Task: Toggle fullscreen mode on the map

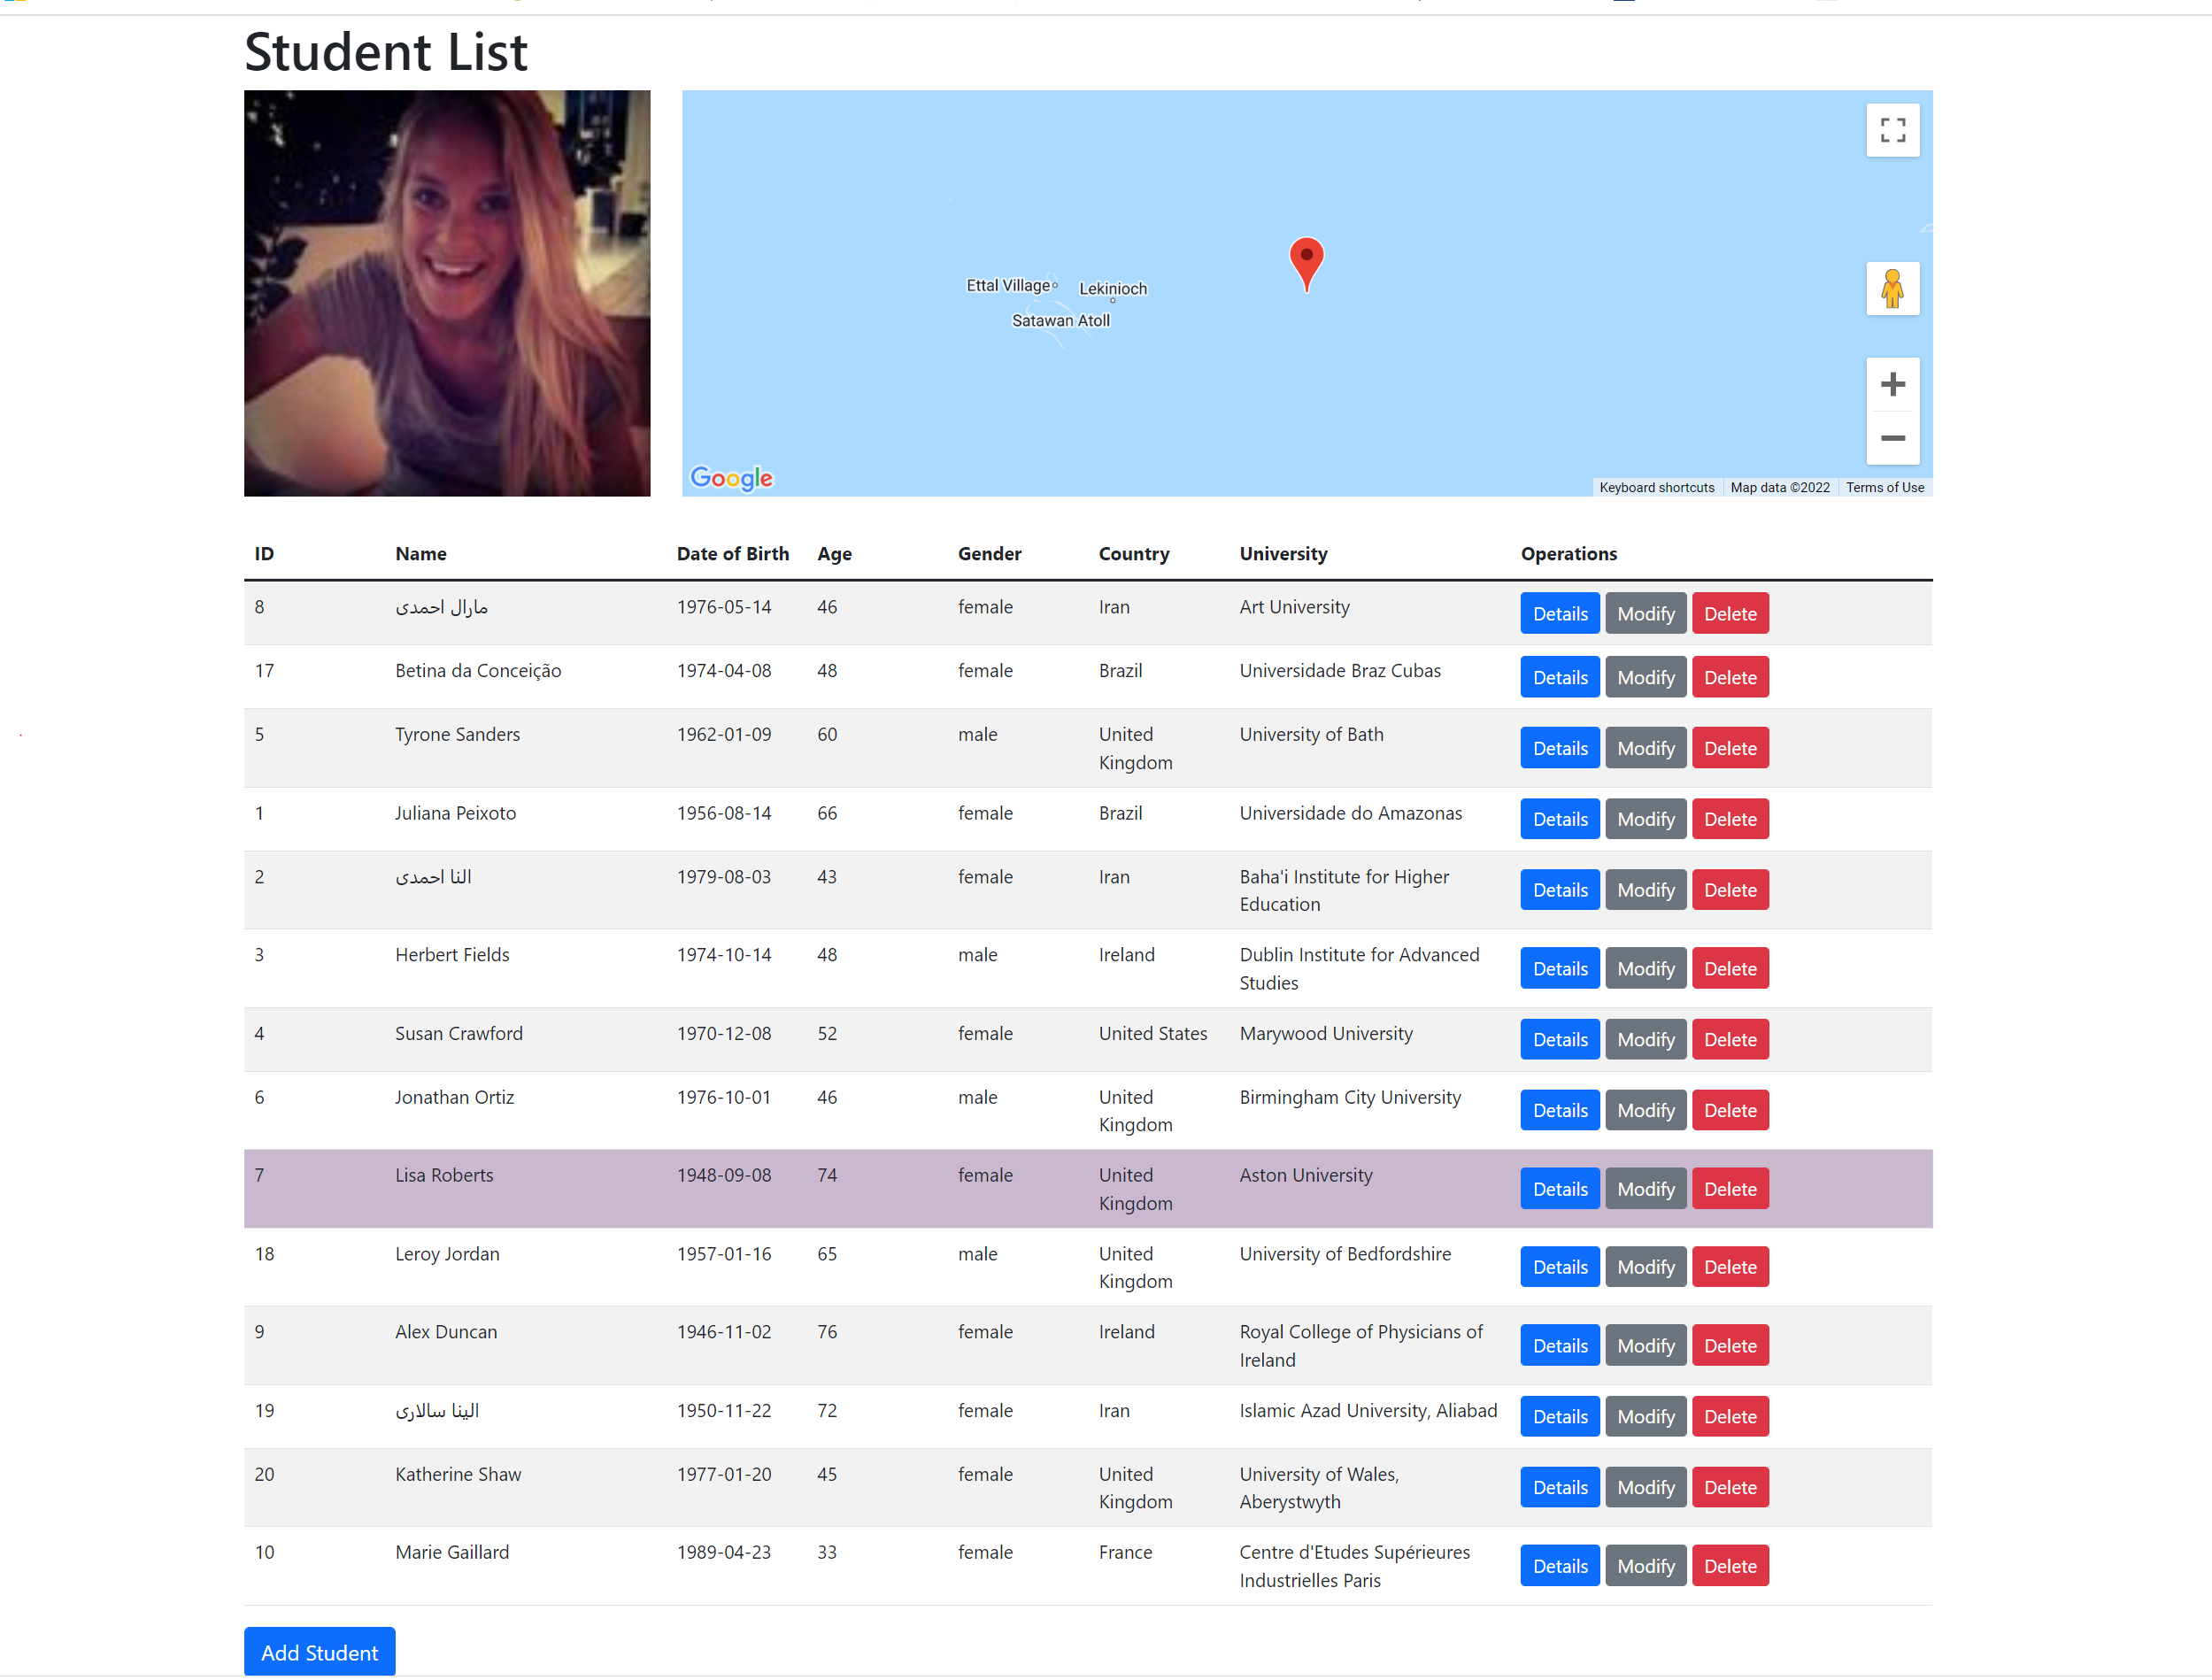Action: pyautogui.click(x=1893, y=130)
